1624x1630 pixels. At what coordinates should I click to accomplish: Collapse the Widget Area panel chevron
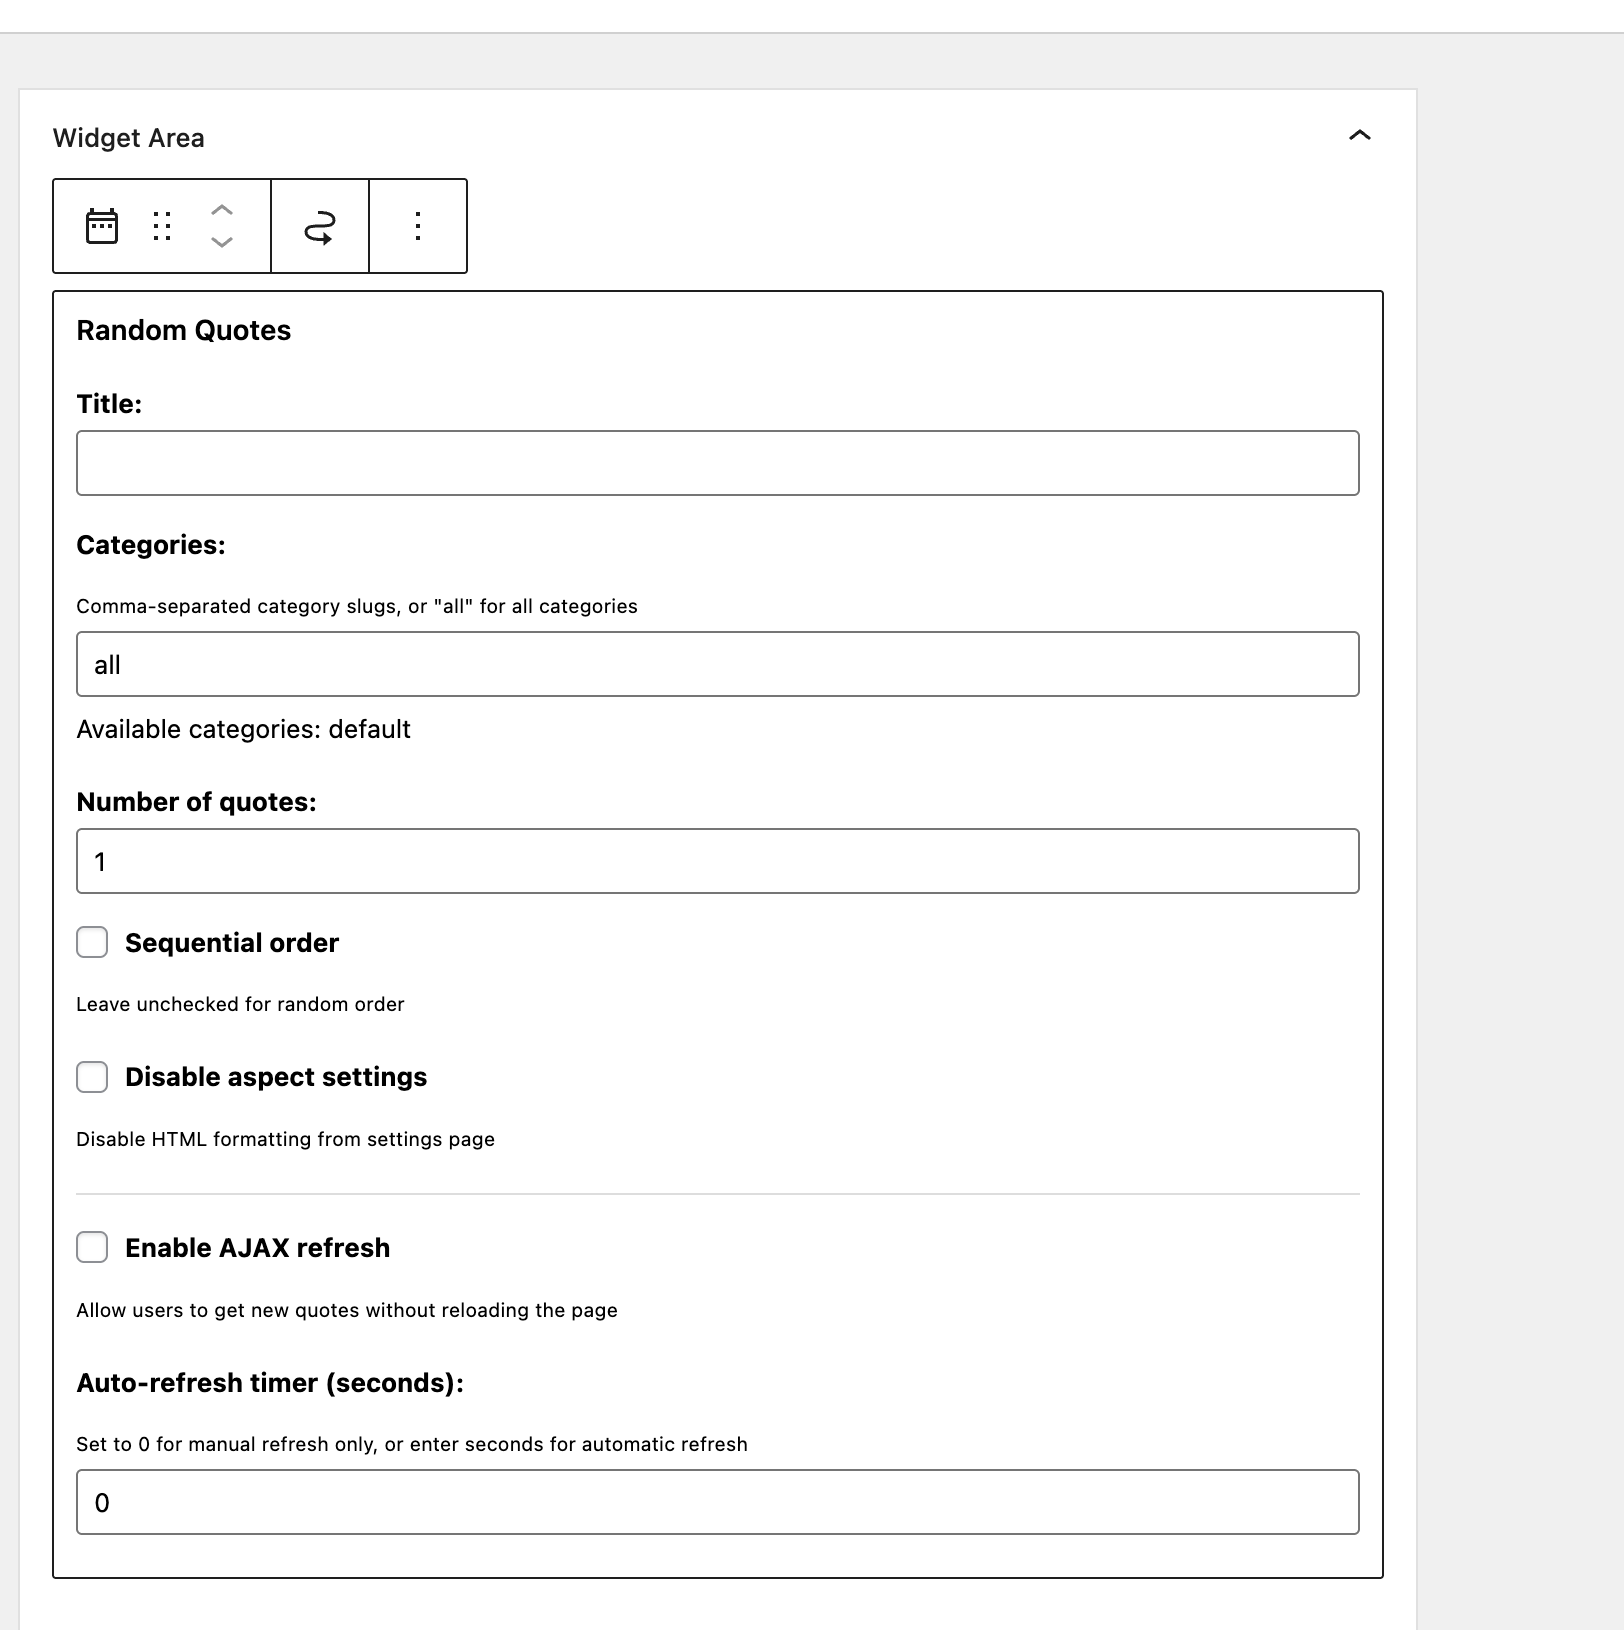[1359, 136]
